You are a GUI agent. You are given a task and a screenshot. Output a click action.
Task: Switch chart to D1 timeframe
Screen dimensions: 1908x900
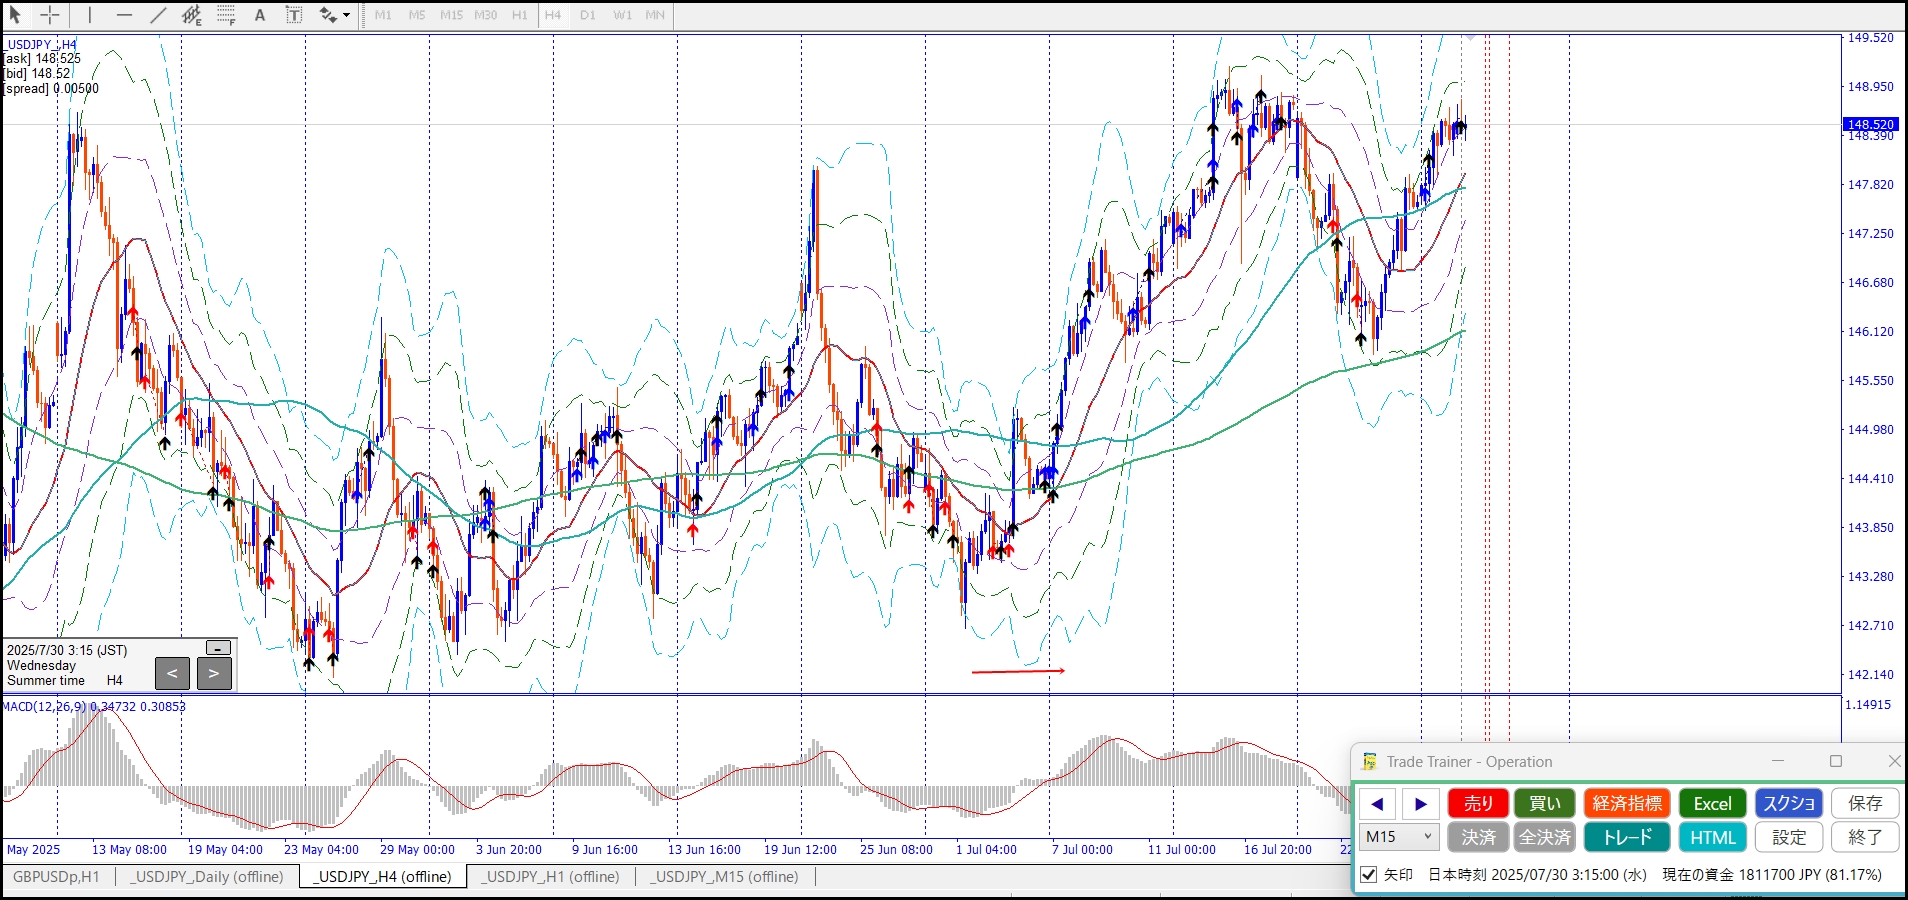588,15
